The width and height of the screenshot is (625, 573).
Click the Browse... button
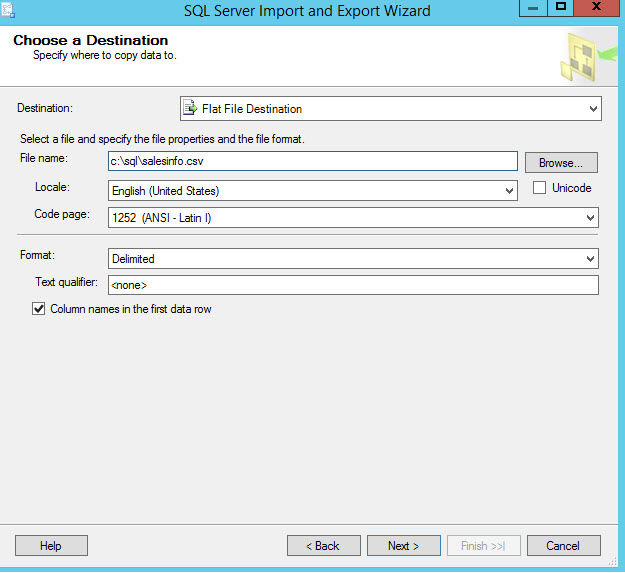pos(561,163)
